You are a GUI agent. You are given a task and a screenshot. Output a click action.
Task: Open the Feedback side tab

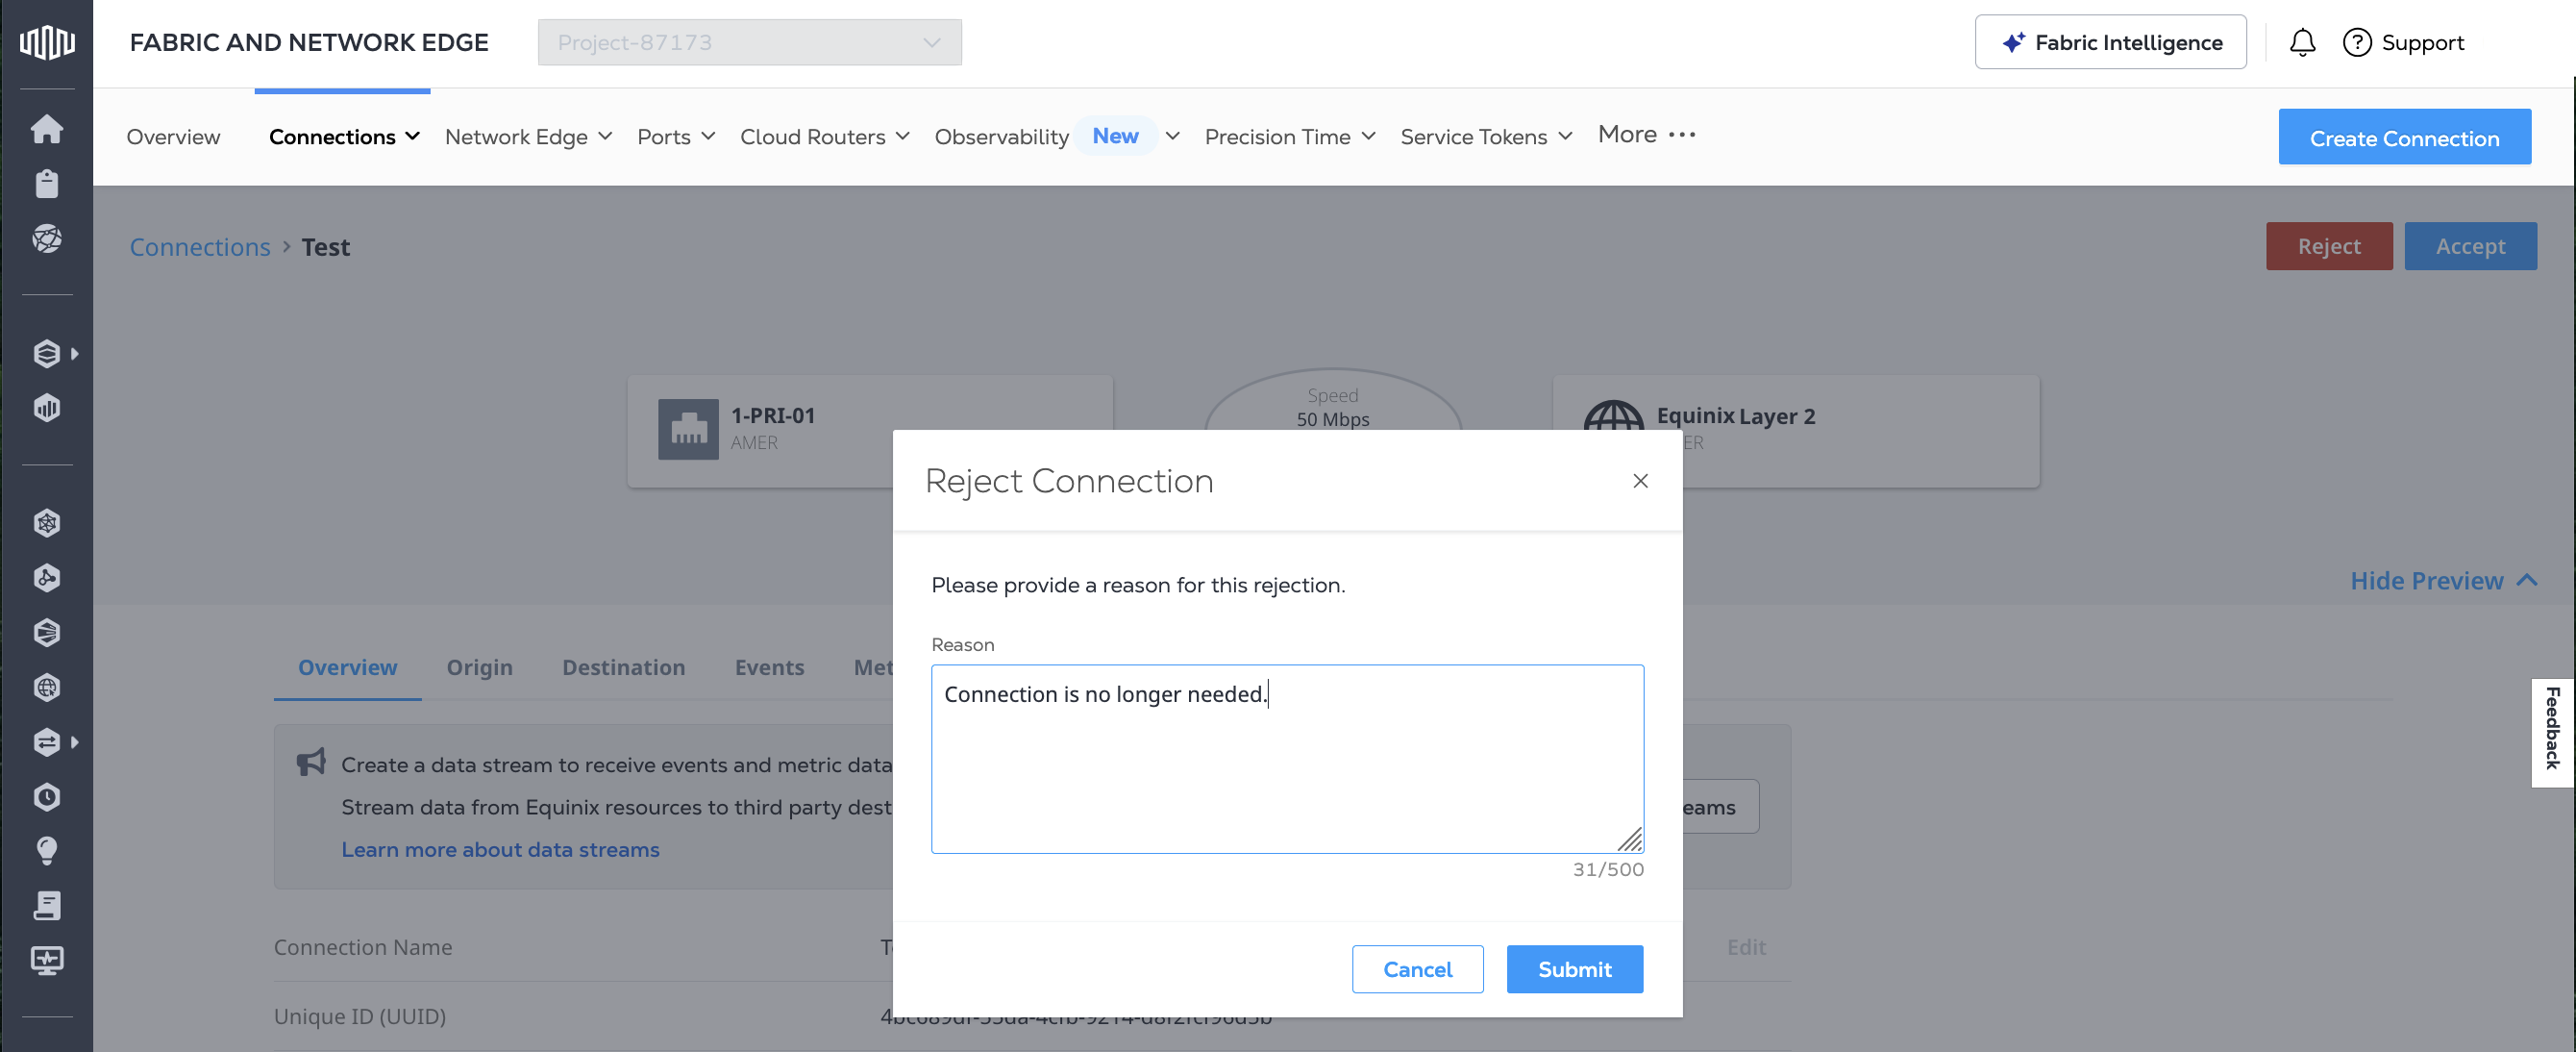pyautogui.click(x=2552, y=731)
